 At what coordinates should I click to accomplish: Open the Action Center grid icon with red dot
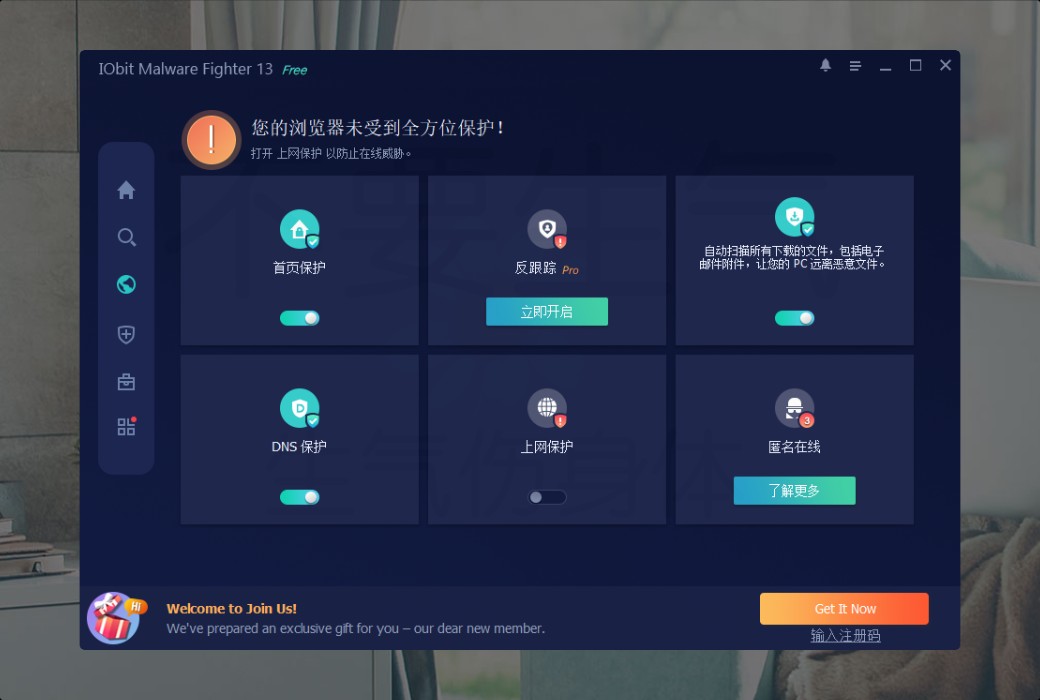[x=126, y=426]
